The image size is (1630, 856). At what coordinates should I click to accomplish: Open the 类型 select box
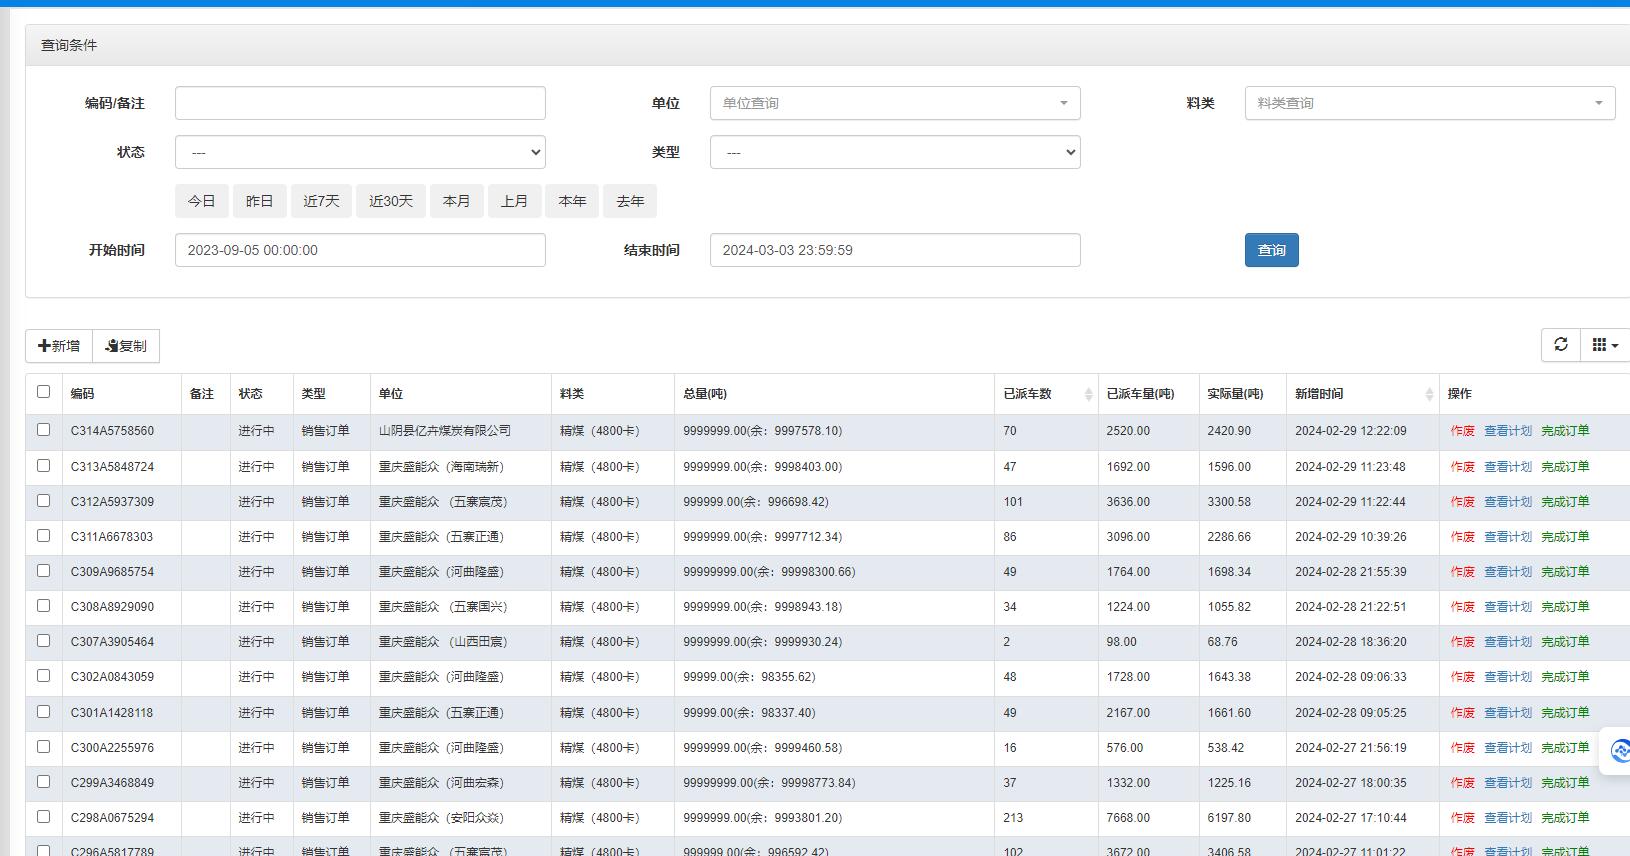tap(895, 152)
